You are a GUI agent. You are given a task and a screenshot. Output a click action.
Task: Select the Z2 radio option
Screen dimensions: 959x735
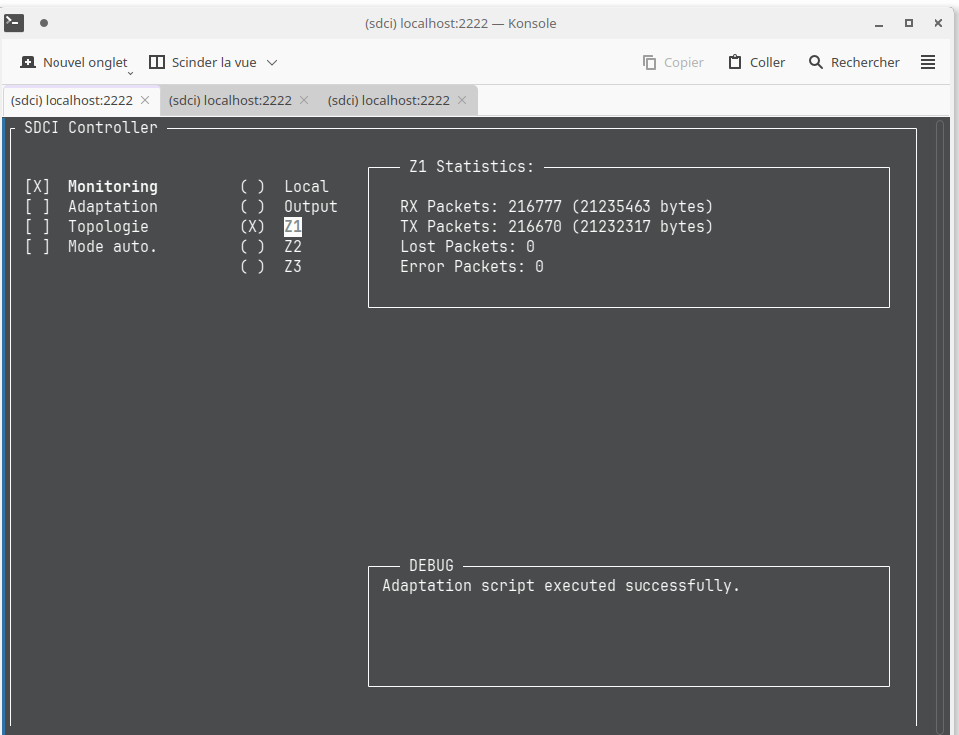[252, 247]
